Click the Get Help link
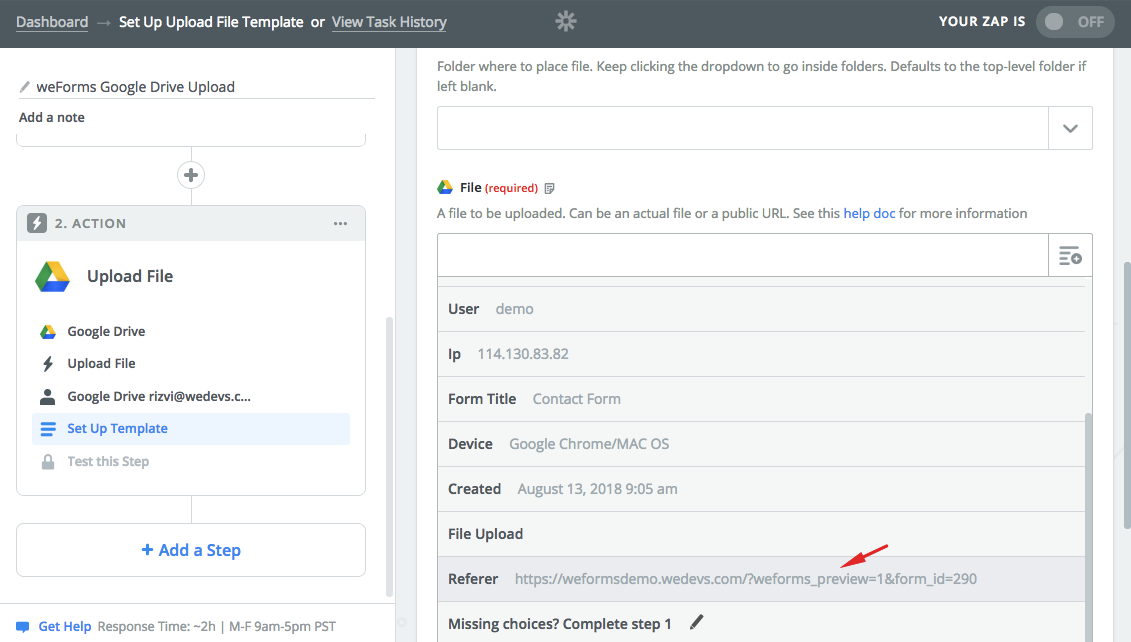 (65, 627)
